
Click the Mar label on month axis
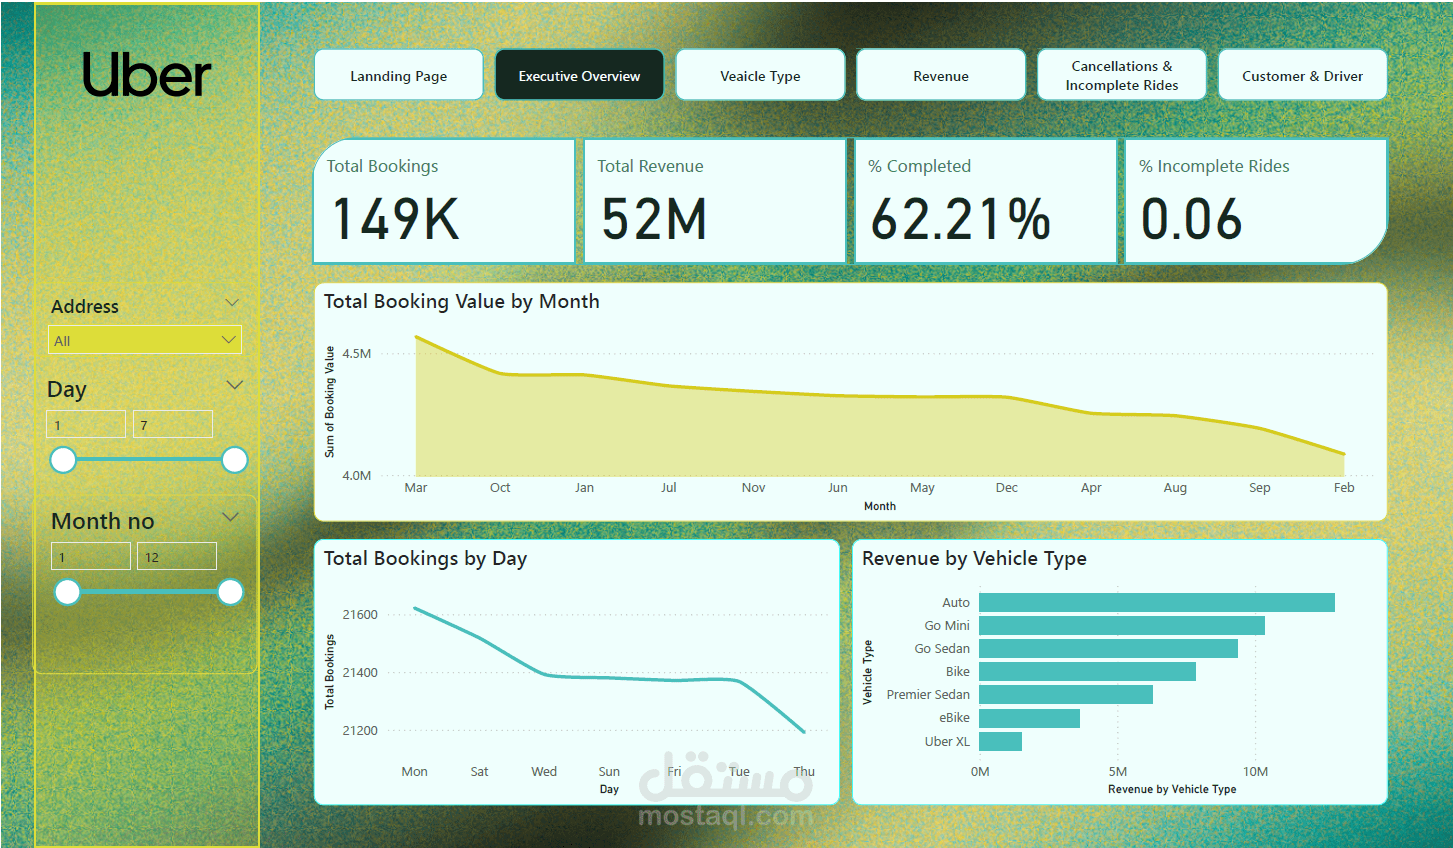(416, 488)
